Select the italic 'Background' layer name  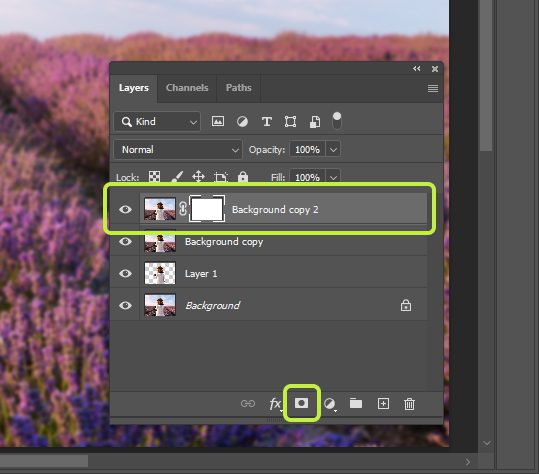coord(212,305)
